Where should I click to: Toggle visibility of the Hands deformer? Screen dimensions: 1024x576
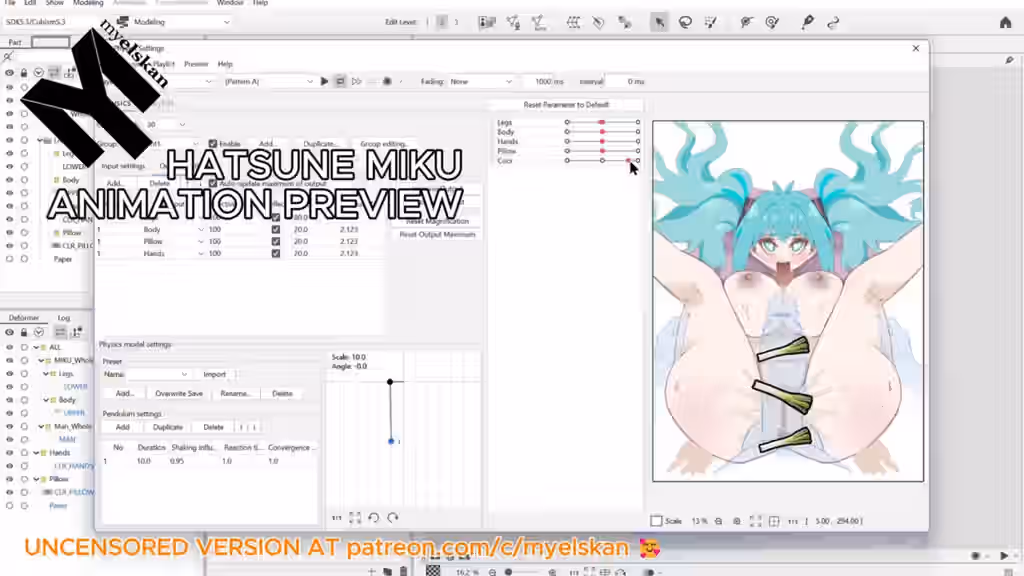(x=9, y=453)
